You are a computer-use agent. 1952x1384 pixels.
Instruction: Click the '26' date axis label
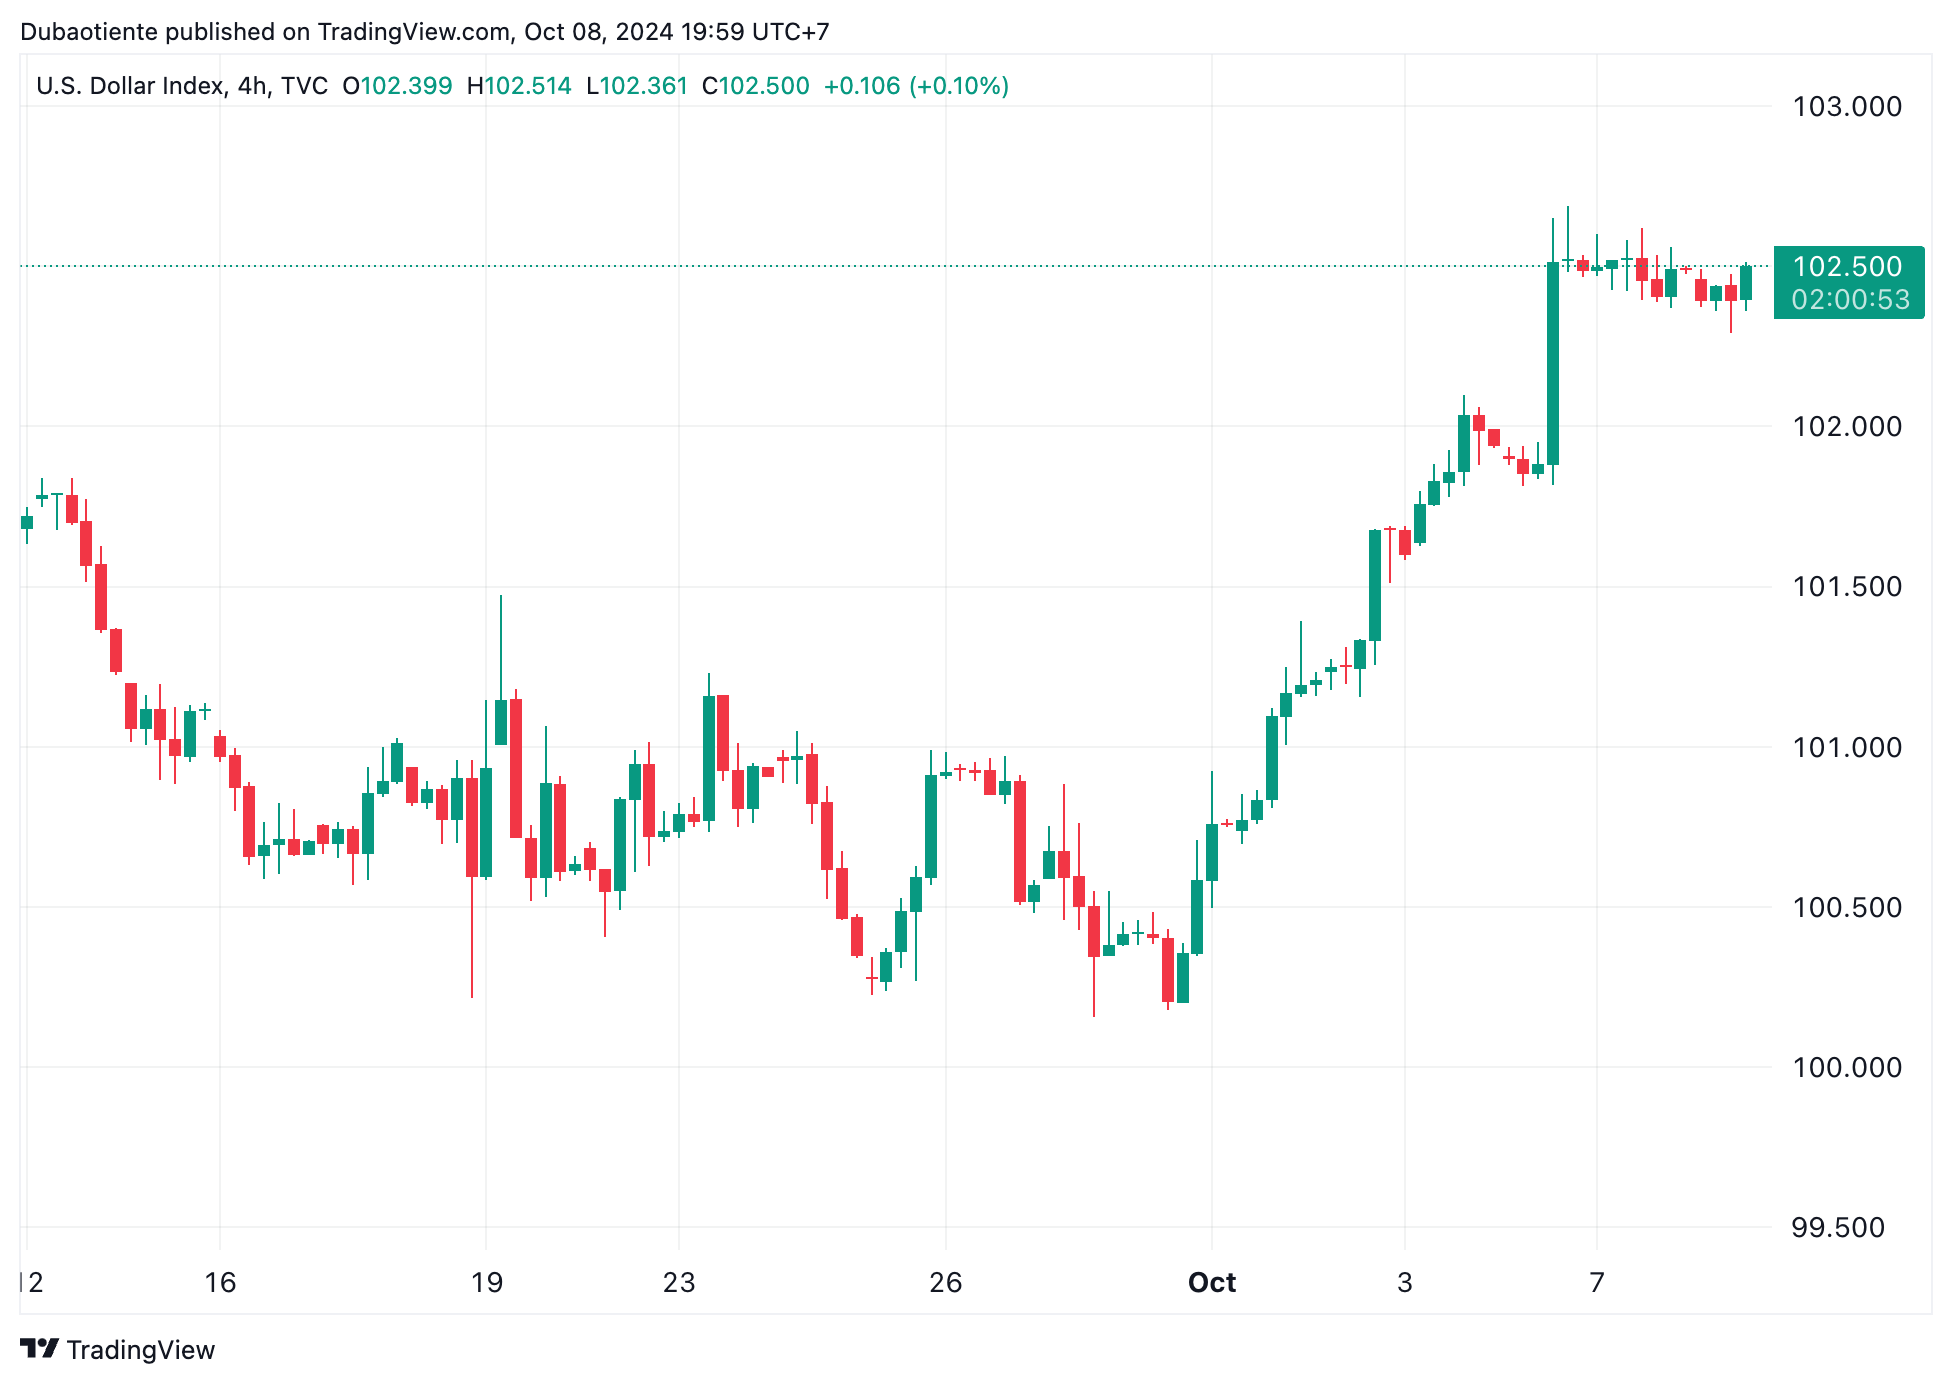[946, 1282]
